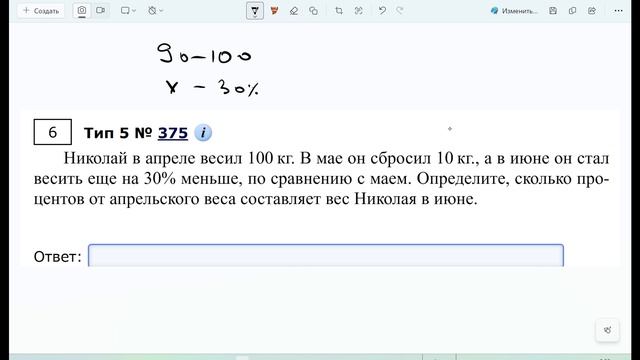This screenshot has width=640, height=360.
Task: Click the '100 кг' value in problem text
Action: pyautogui.click(x=271, y=158)
